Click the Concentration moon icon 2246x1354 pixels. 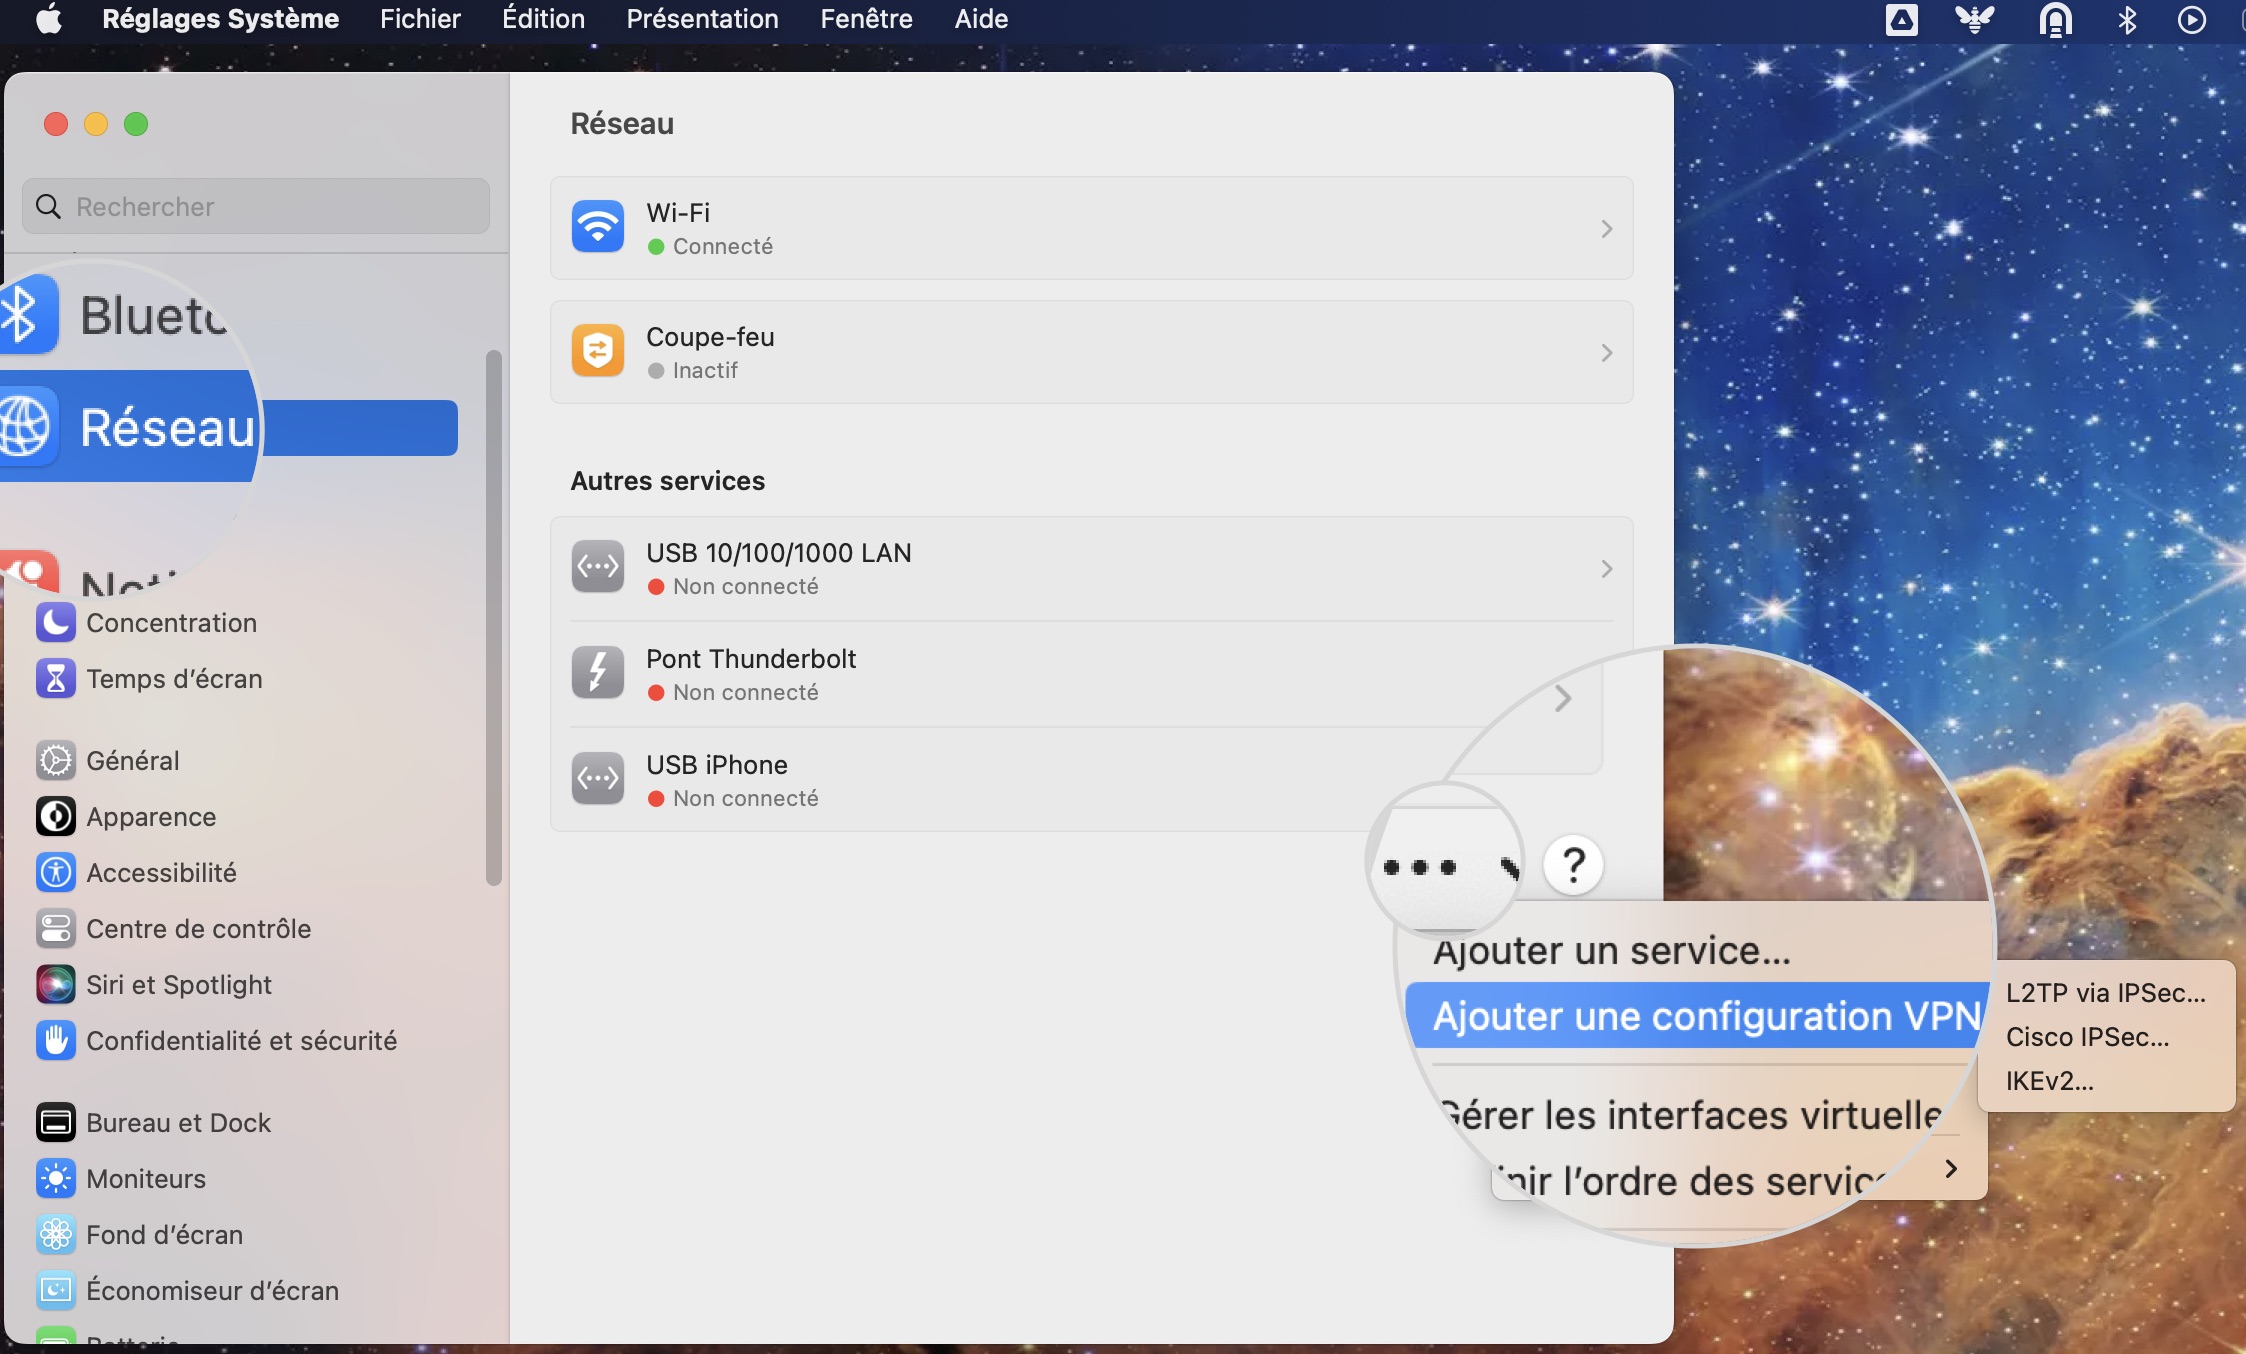click(56, 622)
